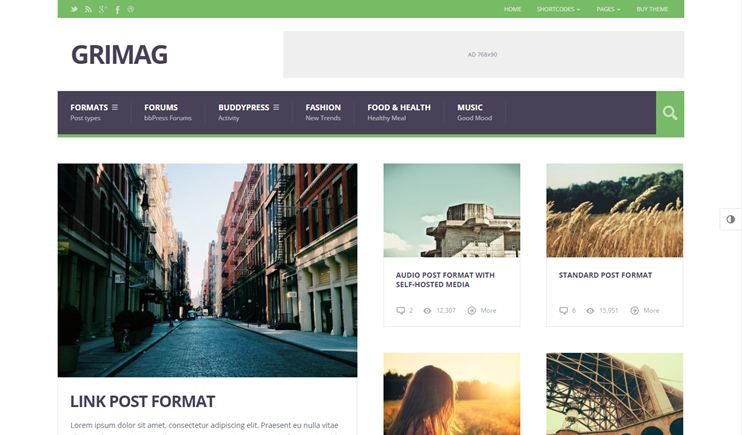The height and width of the screenshot is (435, 742).
Task: Open the Fashion menu item
Action: point(323,112)
